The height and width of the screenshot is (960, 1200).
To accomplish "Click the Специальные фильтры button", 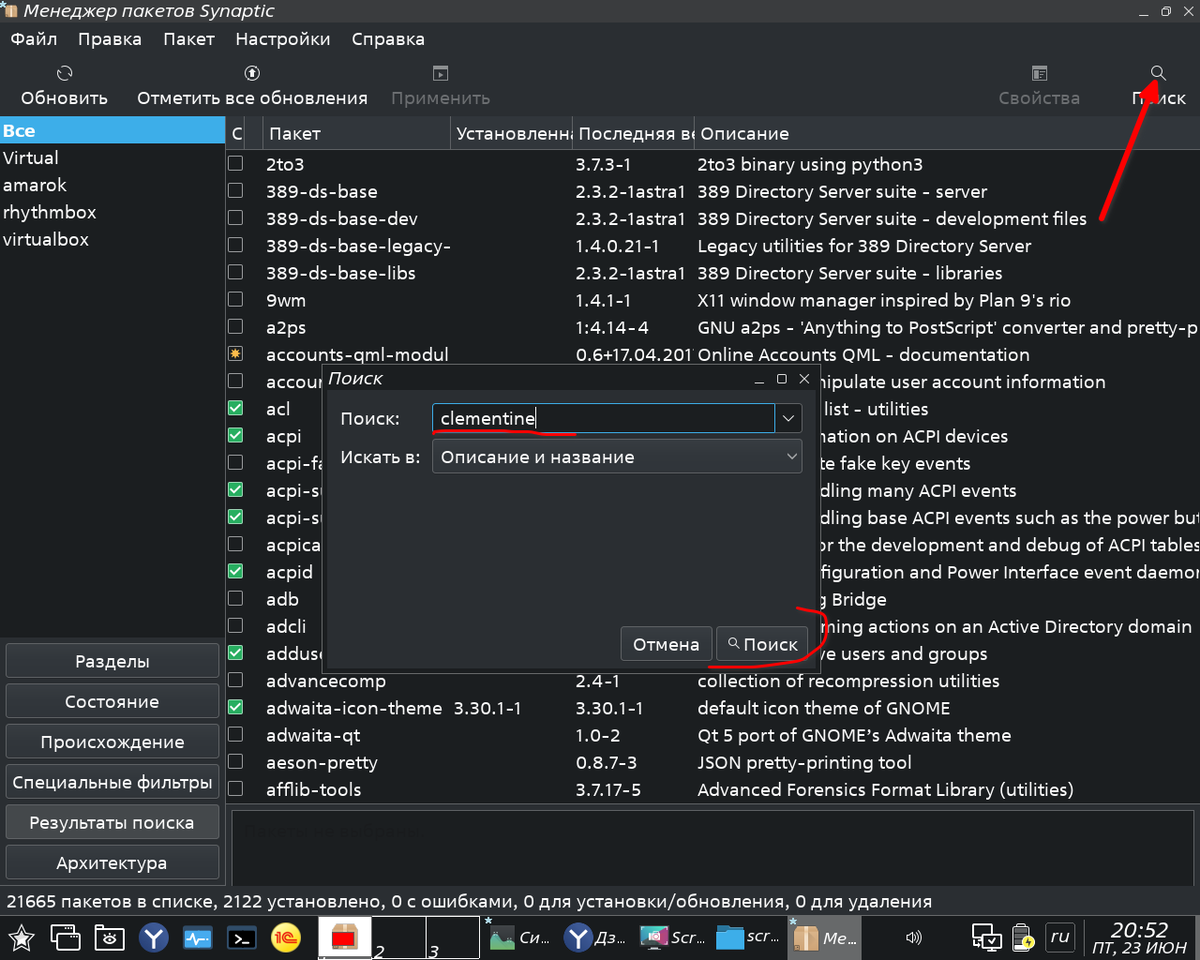I will click(112, 782).
